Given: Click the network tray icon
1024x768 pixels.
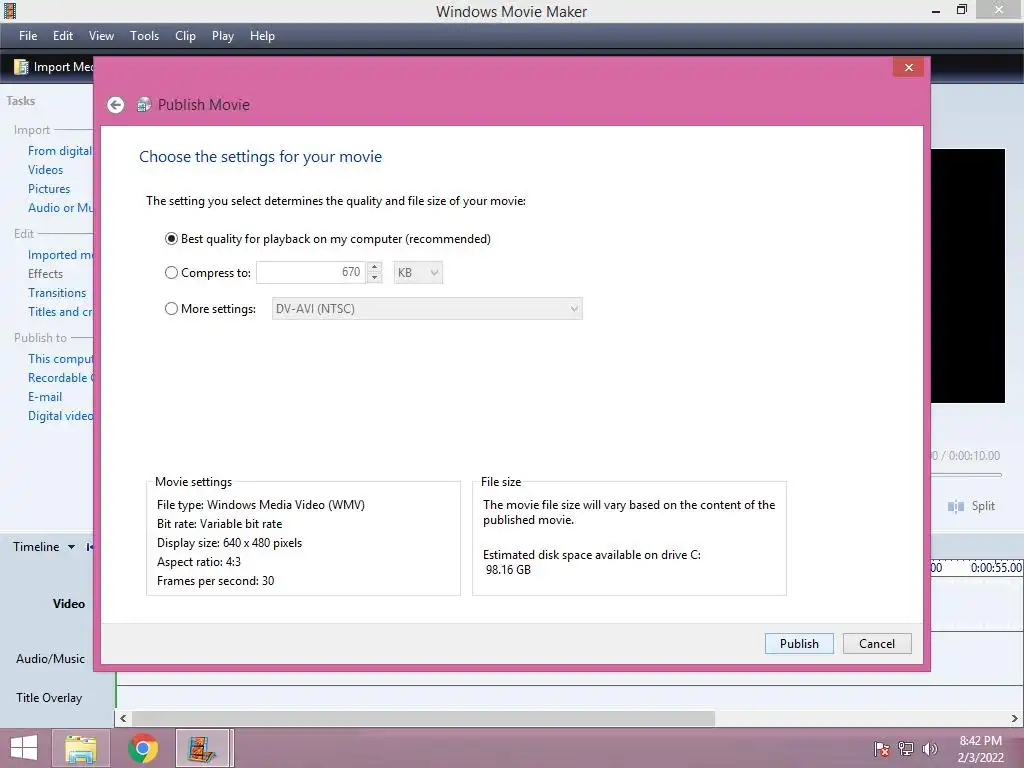Looking at the screenshot, I should click(906, 748).
